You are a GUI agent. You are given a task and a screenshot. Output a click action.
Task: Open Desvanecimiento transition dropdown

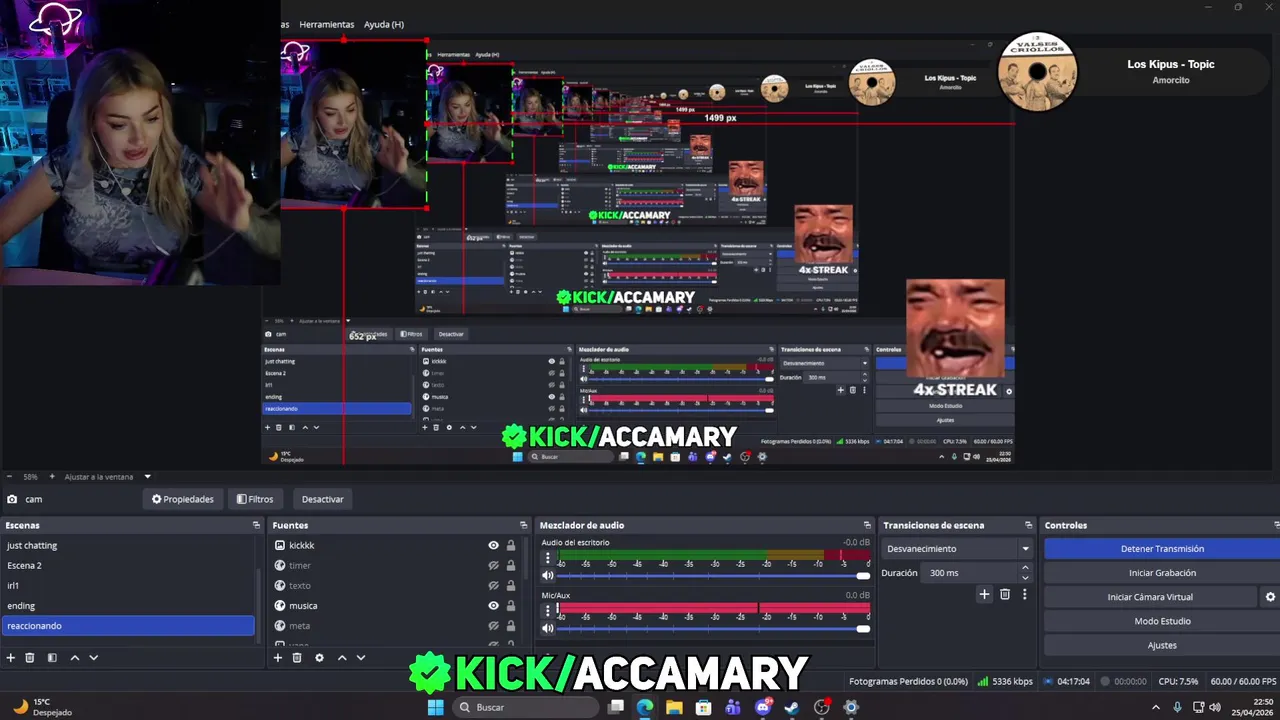point(958,549)
